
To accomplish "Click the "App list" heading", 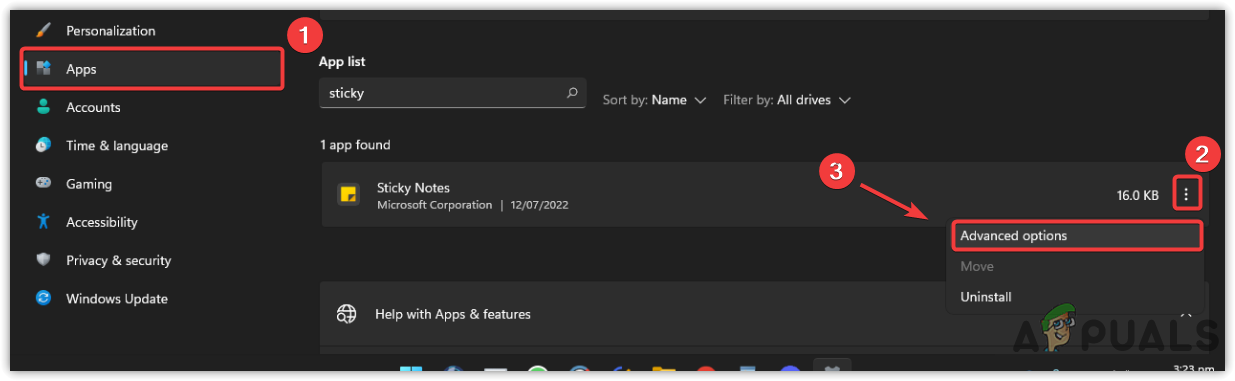I will 342,62.
